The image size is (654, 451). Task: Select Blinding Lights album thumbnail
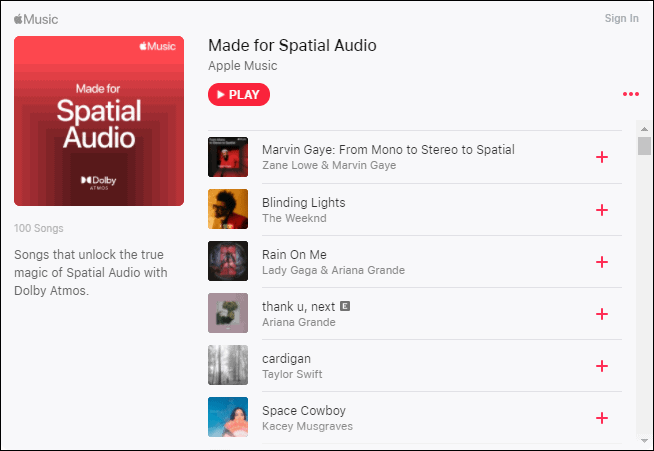click(228, 209)
